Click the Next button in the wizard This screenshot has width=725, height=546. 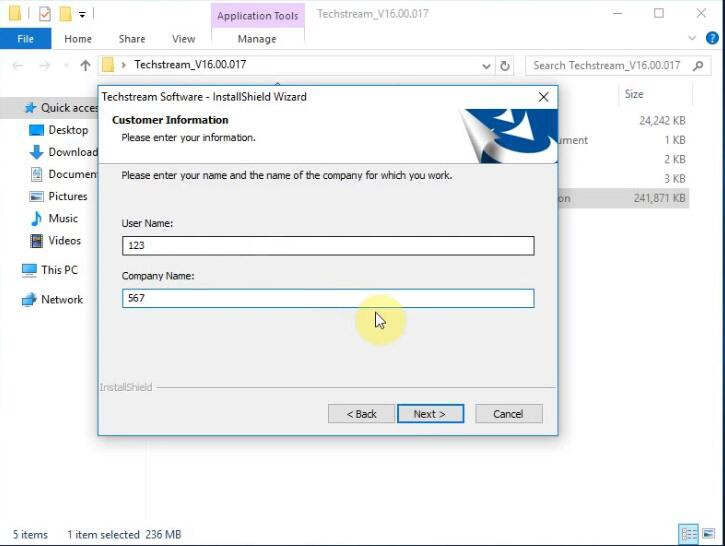[x=430, y=414]
